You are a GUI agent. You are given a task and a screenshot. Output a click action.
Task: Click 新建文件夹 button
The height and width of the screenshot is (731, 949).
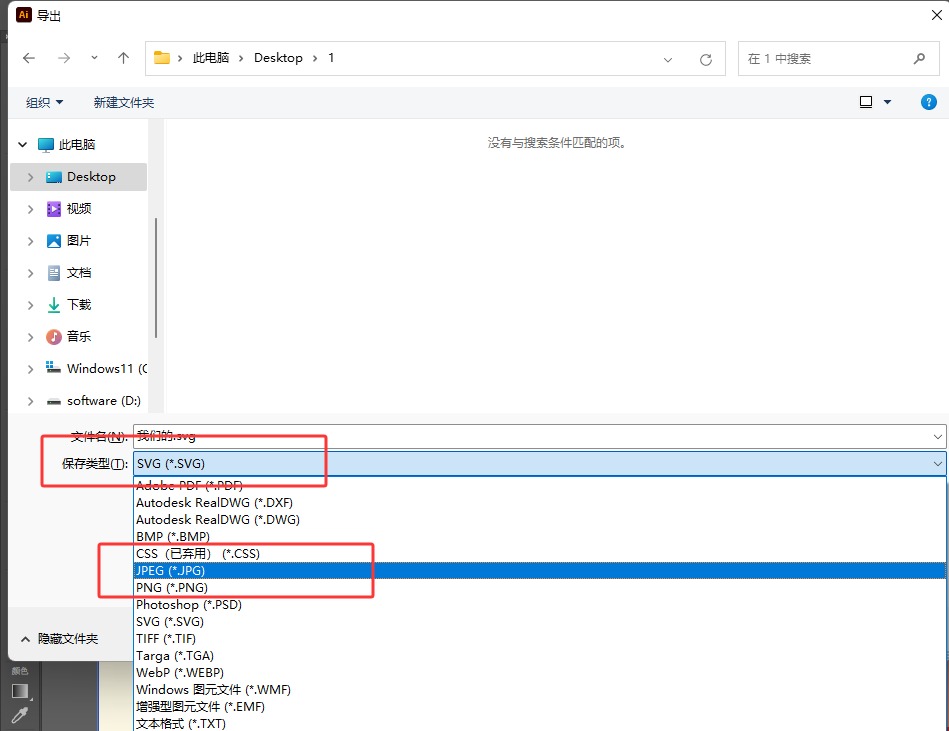(124, 103)
